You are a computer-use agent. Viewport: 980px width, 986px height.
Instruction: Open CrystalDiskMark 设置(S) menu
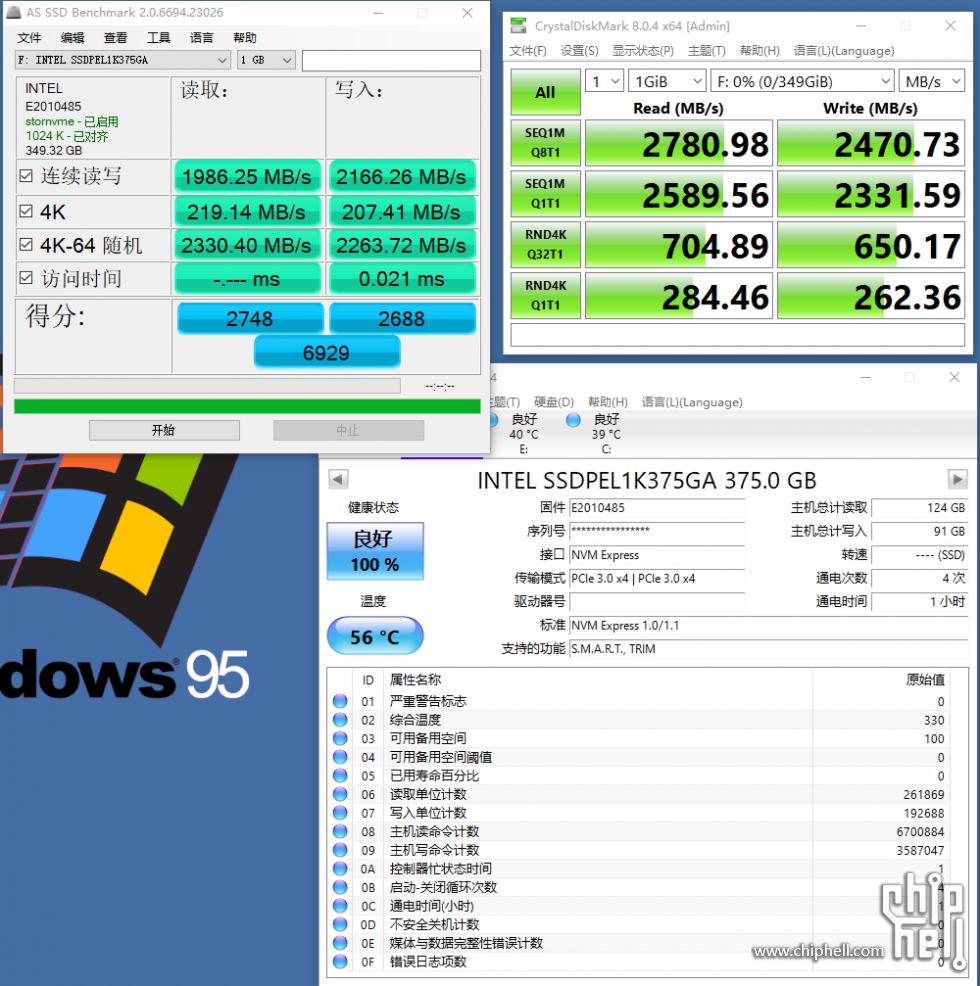579,51
